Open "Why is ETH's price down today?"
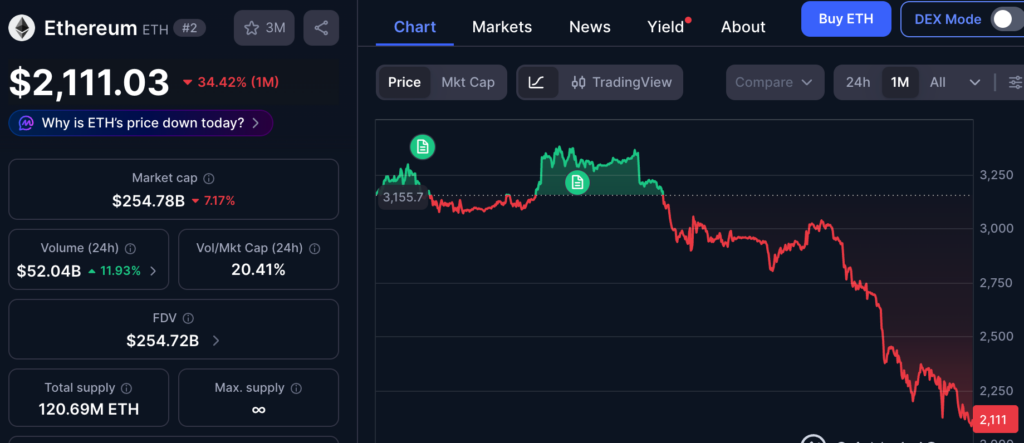The width and height of the screenshot is (1024, 443). tap(141, 123)
